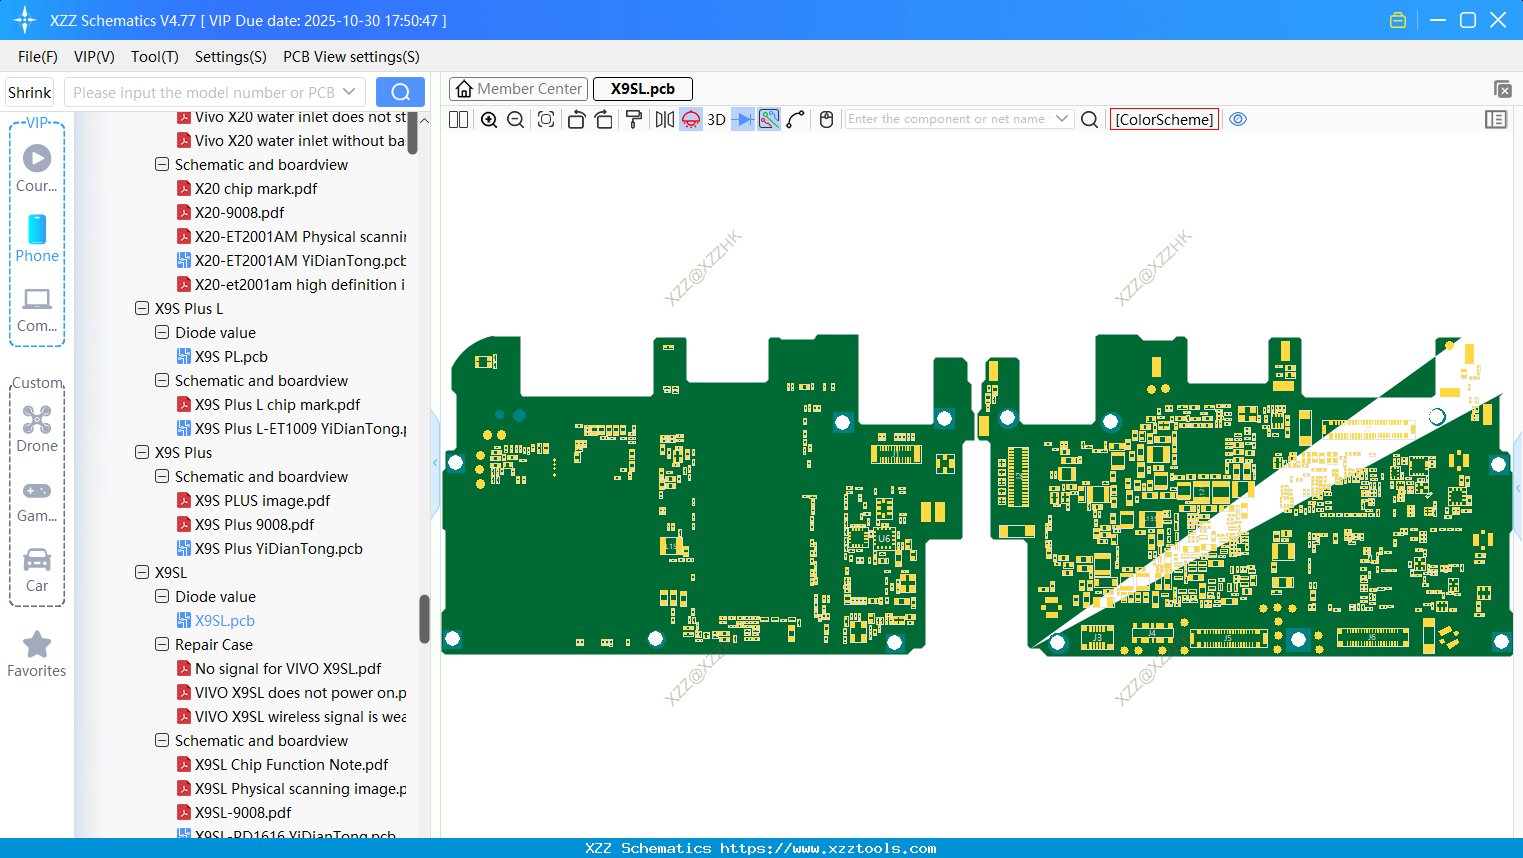The height and width of the screenshot is (858, 1523).
Task: Open the Drone category in sidebar
Action: [x=37, y=429]
